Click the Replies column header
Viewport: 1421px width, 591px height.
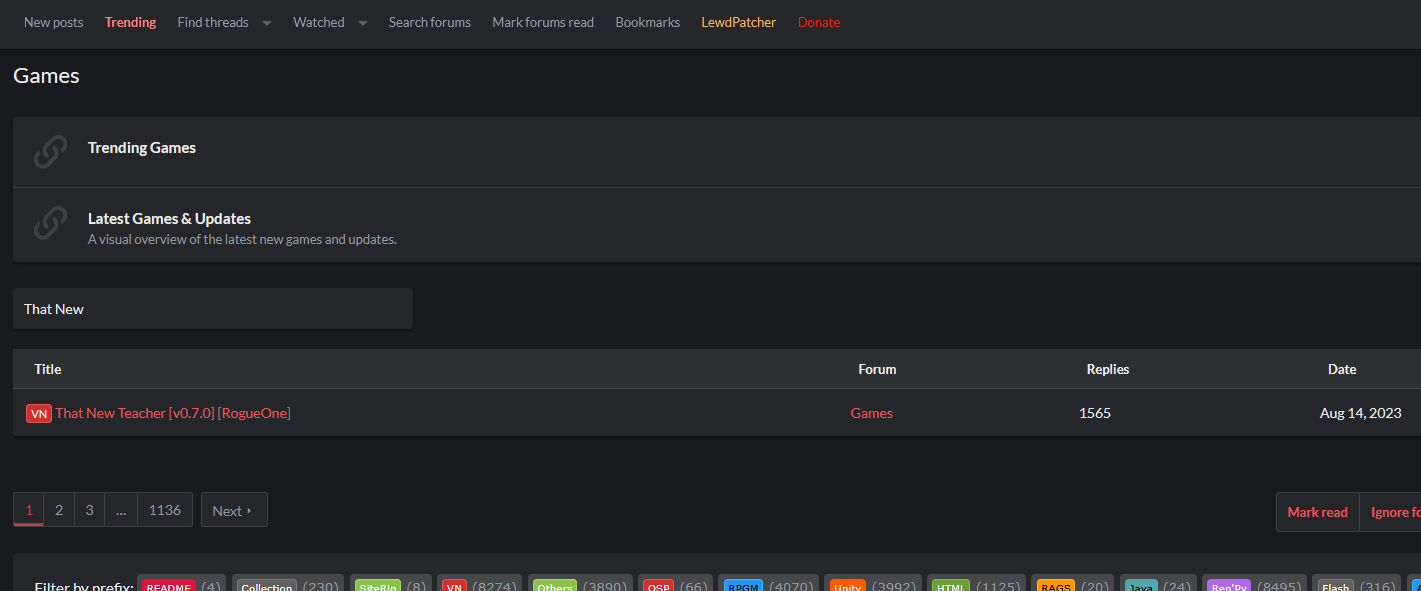click(1108, 369)
